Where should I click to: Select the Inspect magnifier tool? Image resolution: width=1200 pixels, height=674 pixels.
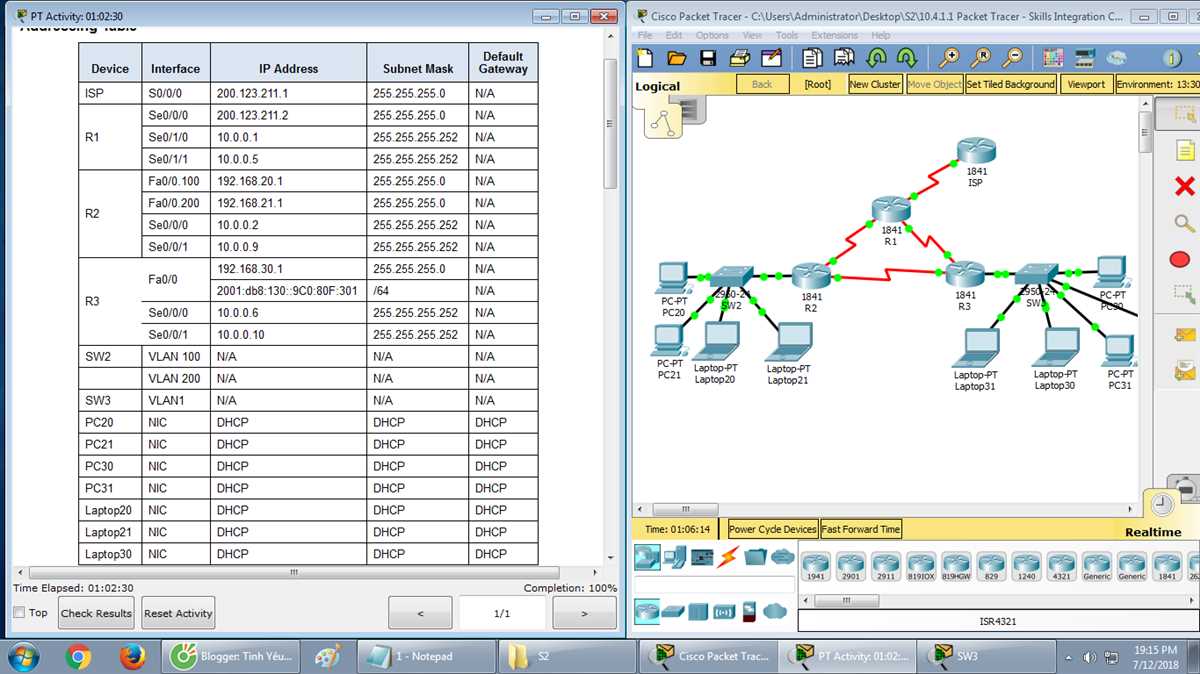(x=1184, y=223)
